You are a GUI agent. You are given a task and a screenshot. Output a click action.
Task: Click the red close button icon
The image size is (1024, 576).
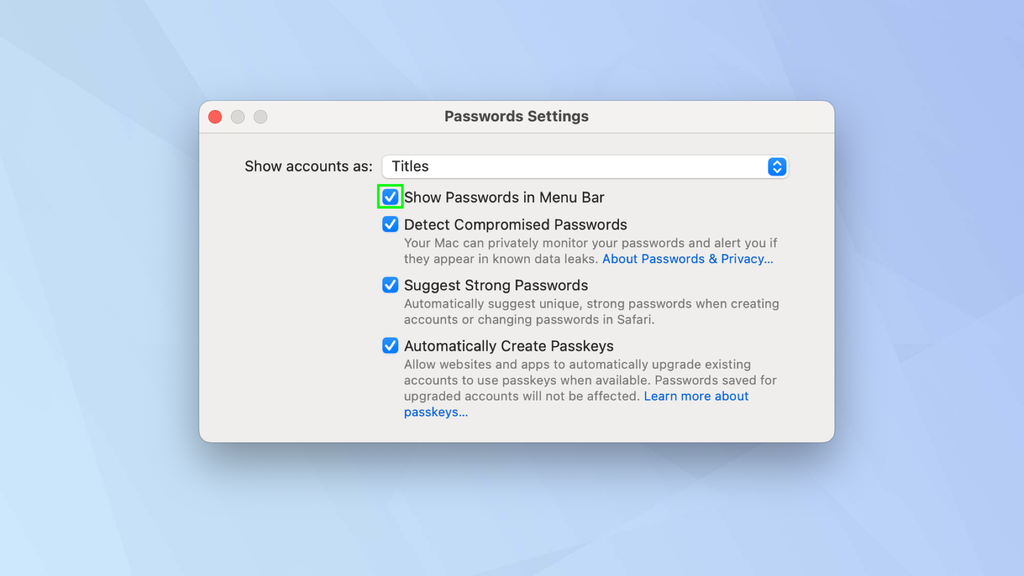[215, 116]
